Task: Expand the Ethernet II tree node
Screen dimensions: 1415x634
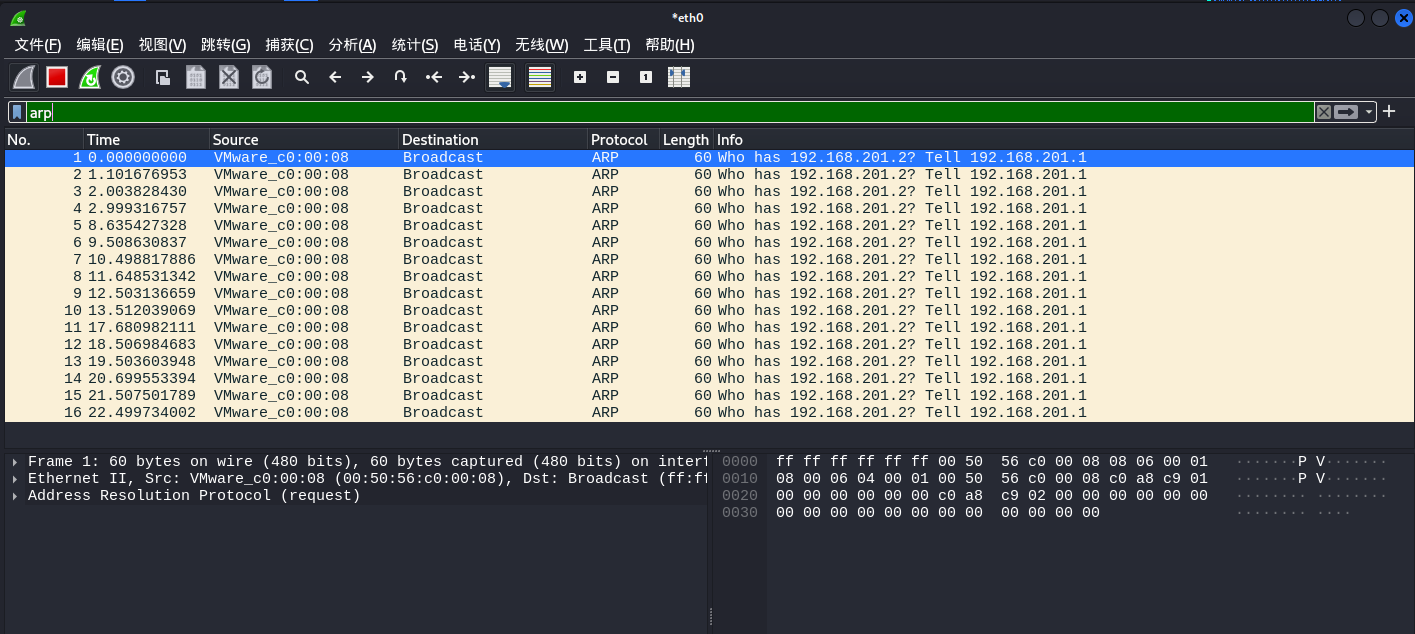Action: coord(15,479)
